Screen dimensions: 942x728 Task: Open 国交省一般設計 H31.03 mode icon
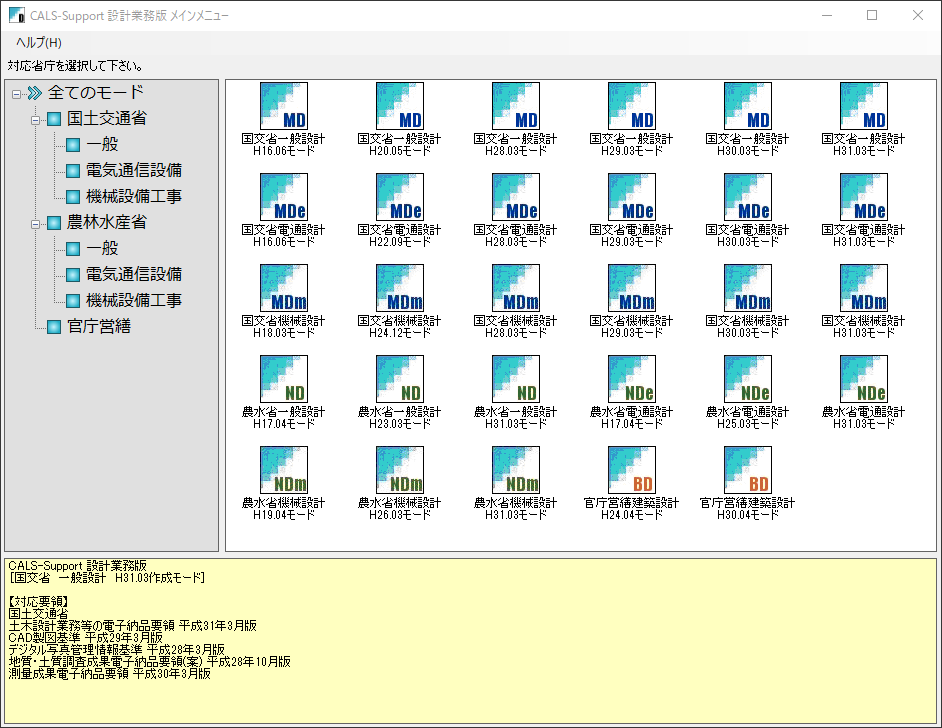864,106
